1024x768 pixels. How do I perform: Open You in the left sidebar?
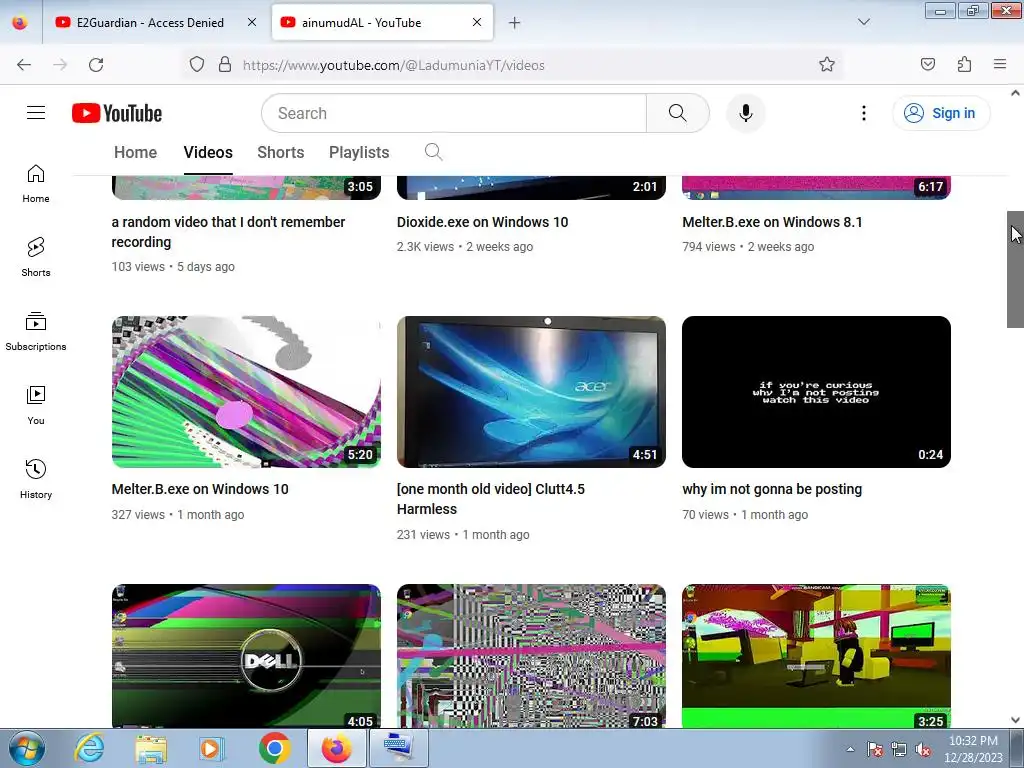36,406
